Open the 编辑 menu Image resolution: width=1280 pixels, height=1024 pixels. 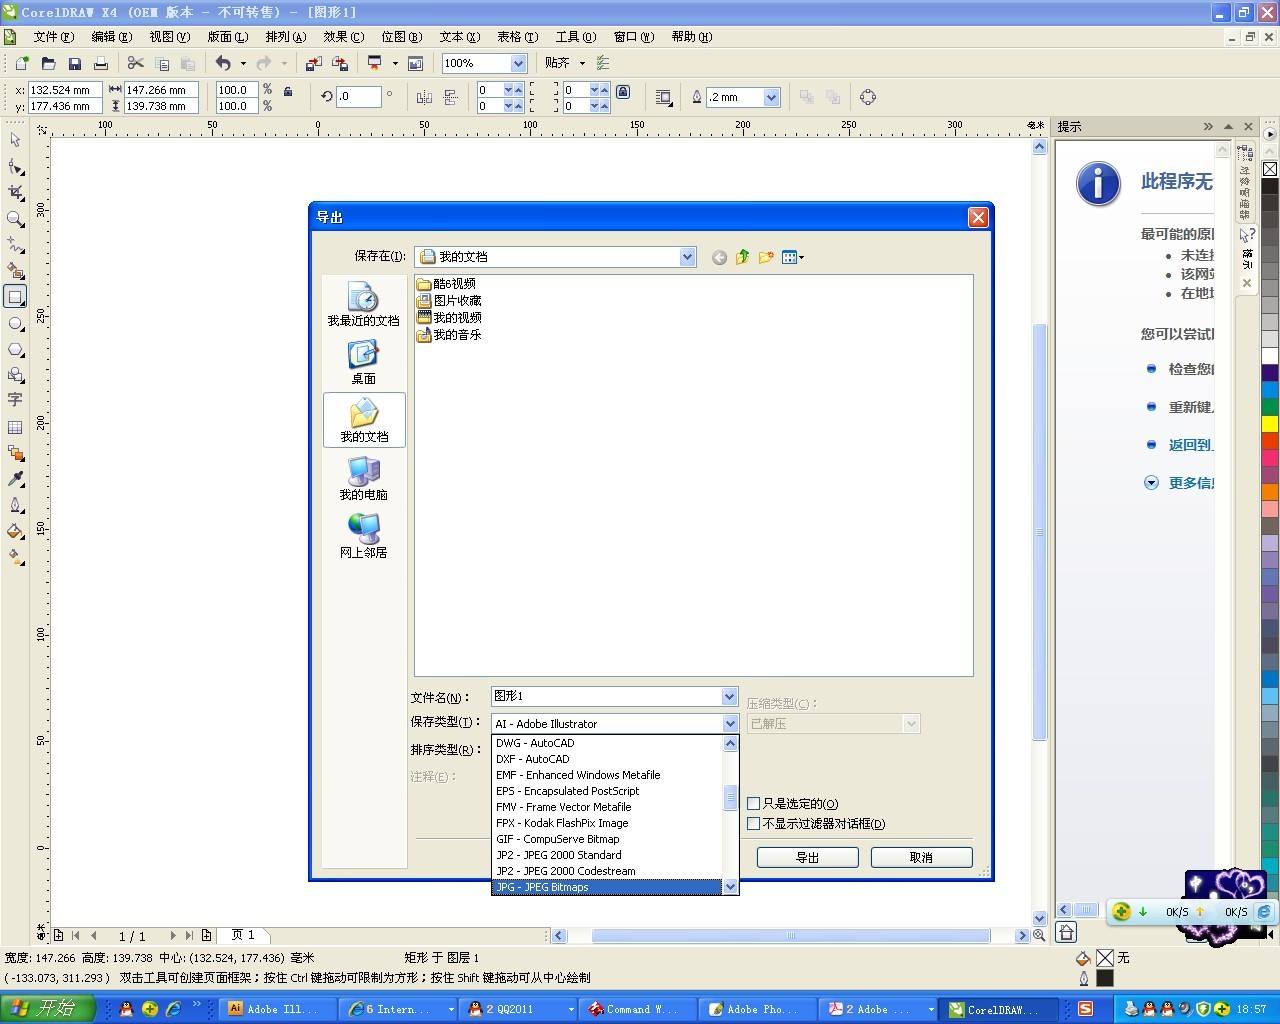click(112, 37)
